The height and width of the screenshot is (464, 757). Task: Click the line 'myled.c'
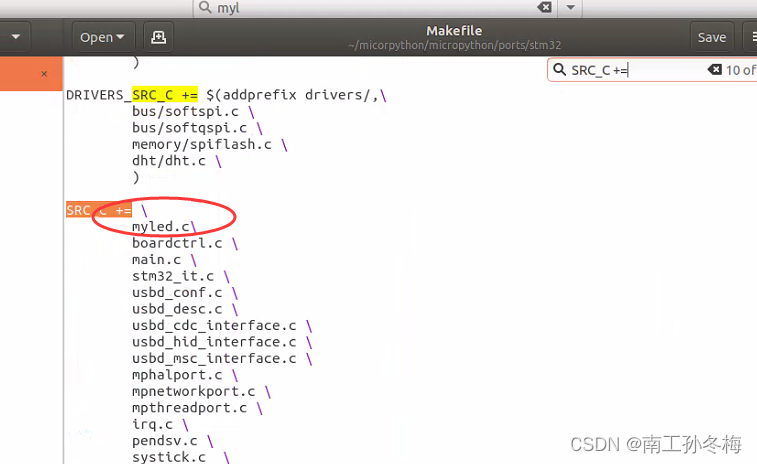pyautogui.click(x=161, y=226)
